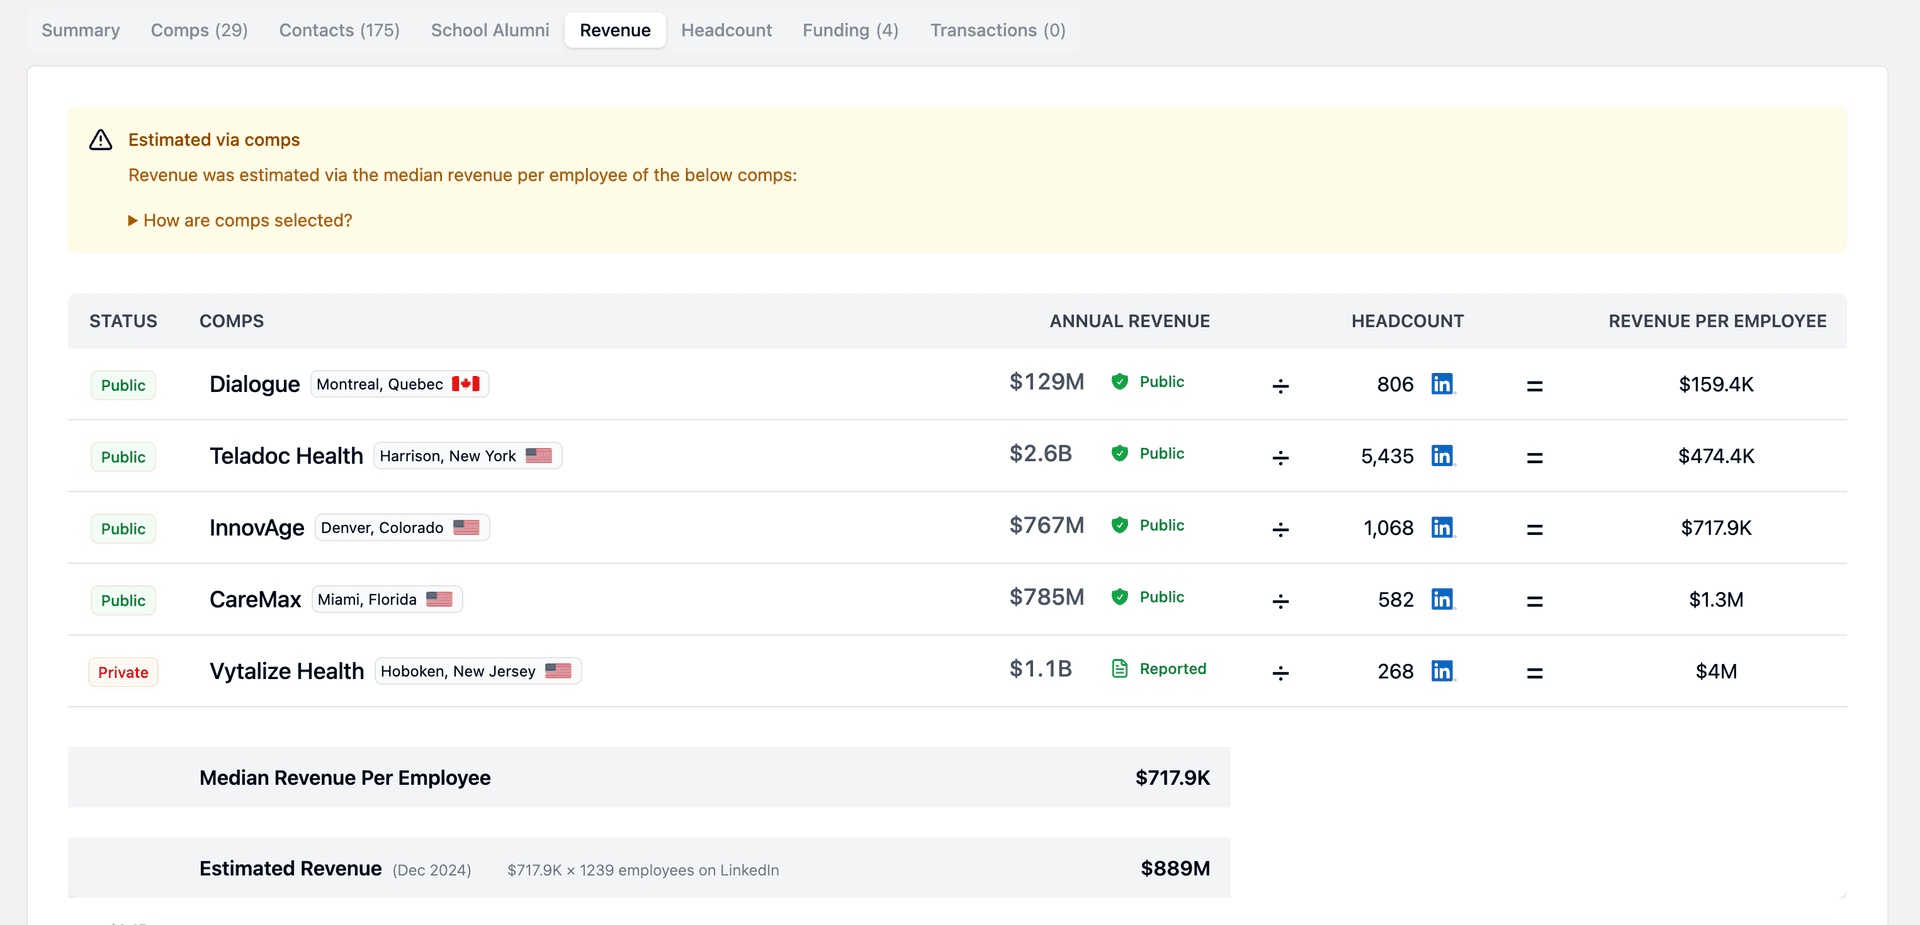Open LinkedIn icon beside CareMax headcount
The image size is (1920, 925).
pos(1442,599)
